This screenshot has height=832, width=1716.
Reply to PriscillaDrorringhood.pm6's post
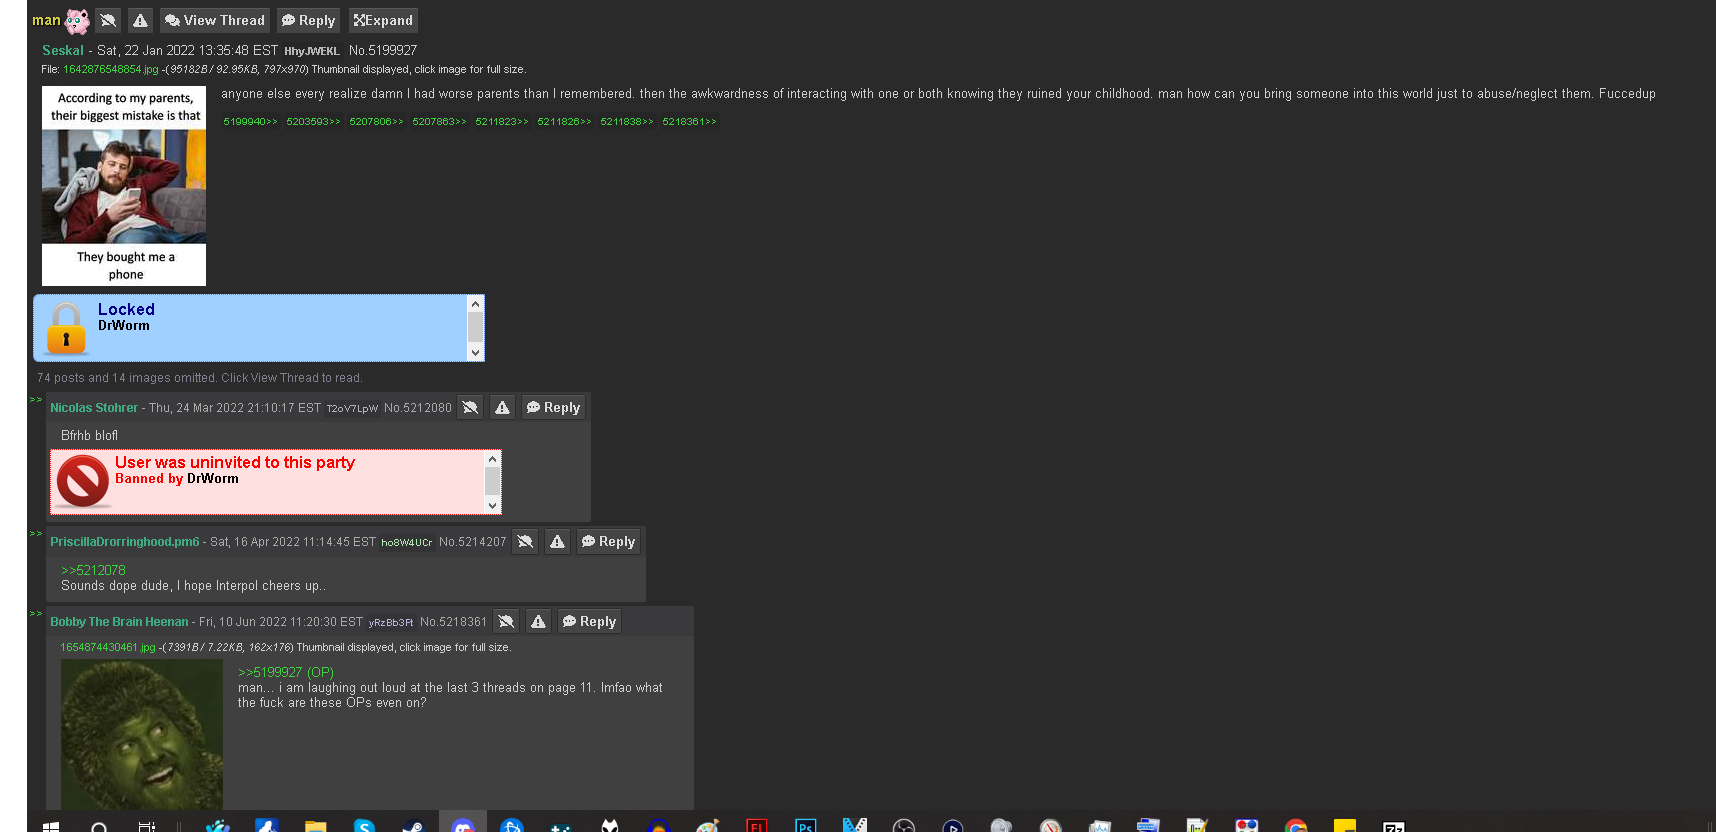click(x=608, y=541)
